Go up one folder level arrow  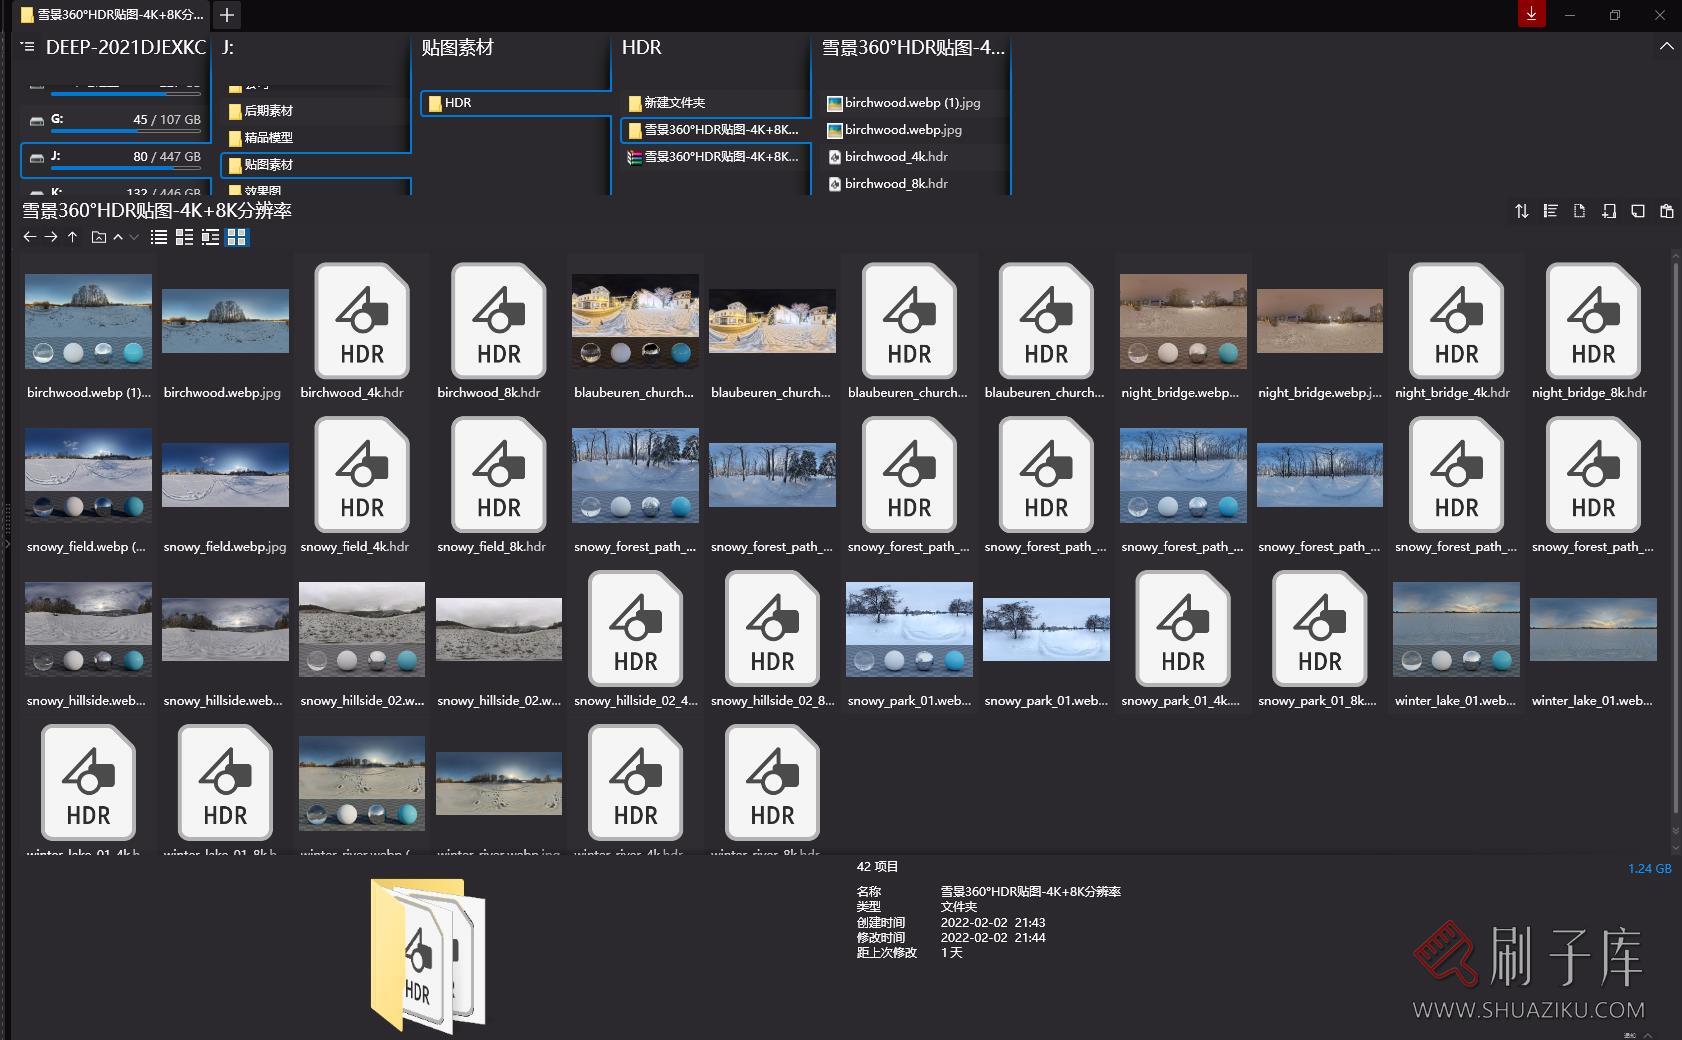click(x=72, y=237)
